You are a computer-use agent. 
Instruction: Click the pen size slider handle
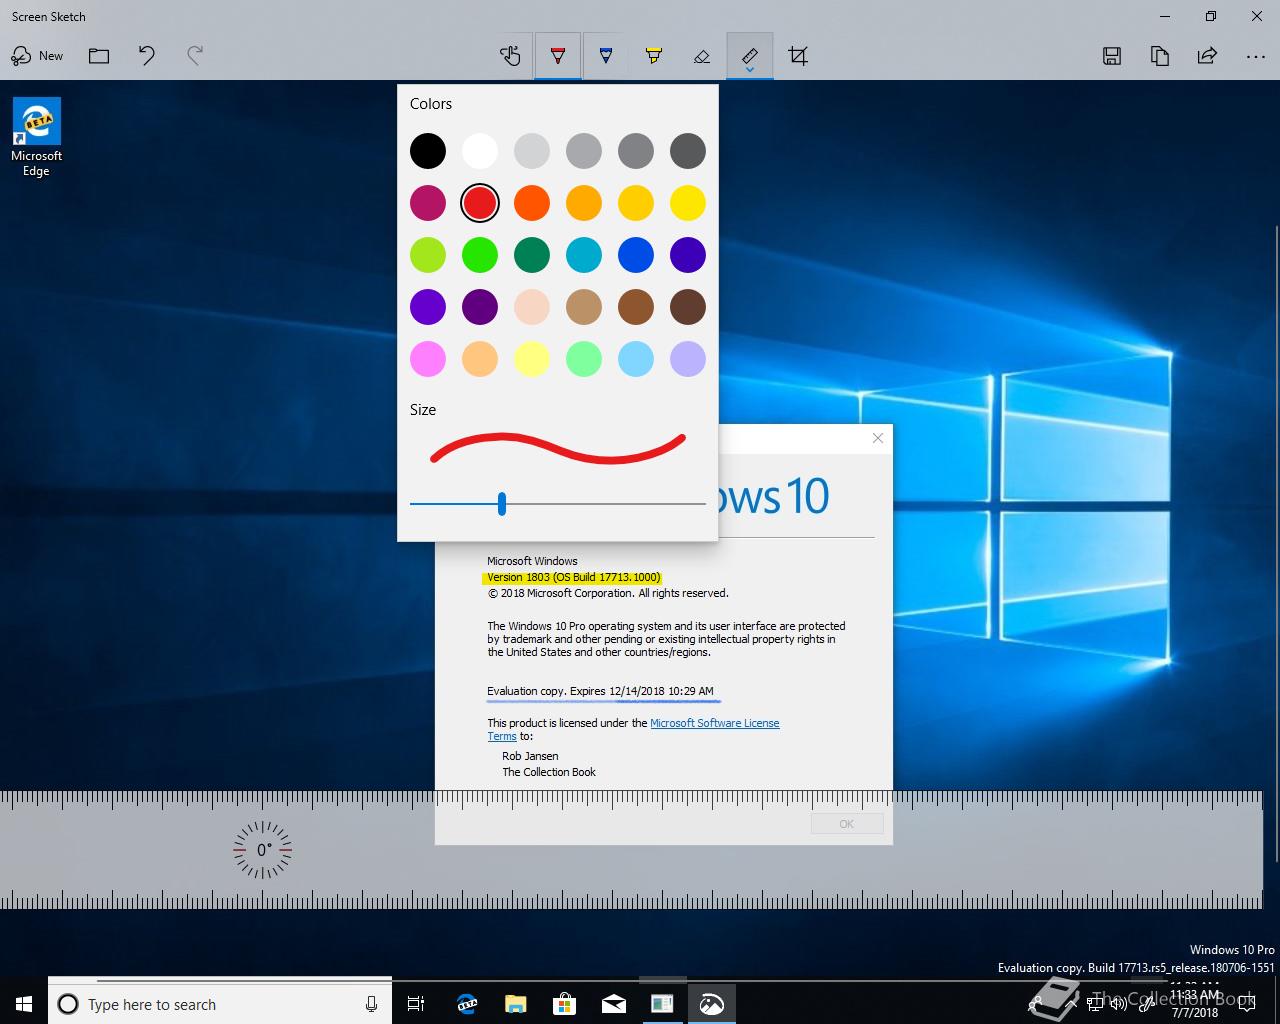coord(502,504)
